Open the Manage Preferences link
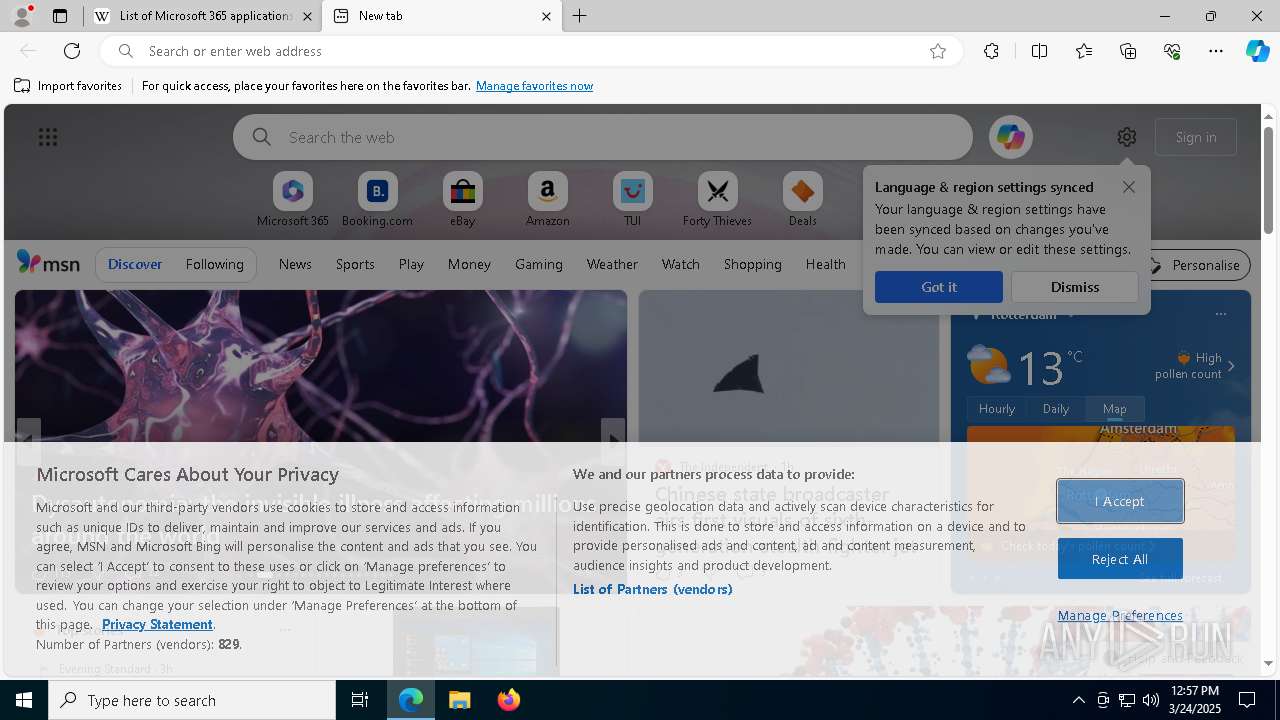Image resolution: width=1280 pixels, height=720 pixels. (x=1120, y=615)
